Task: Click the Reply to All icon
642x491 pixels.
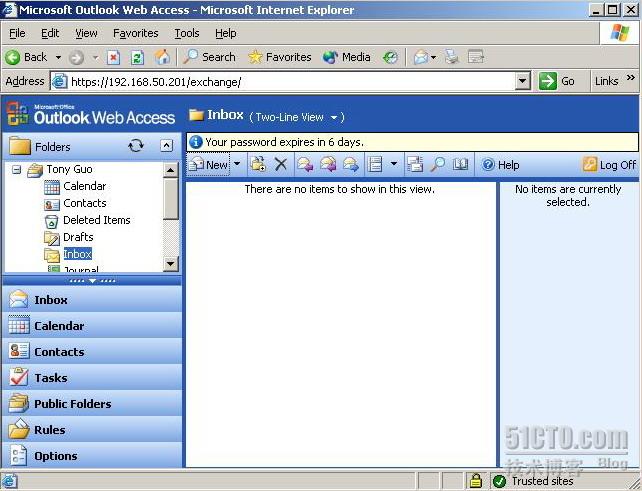Action: pos(328,165)
